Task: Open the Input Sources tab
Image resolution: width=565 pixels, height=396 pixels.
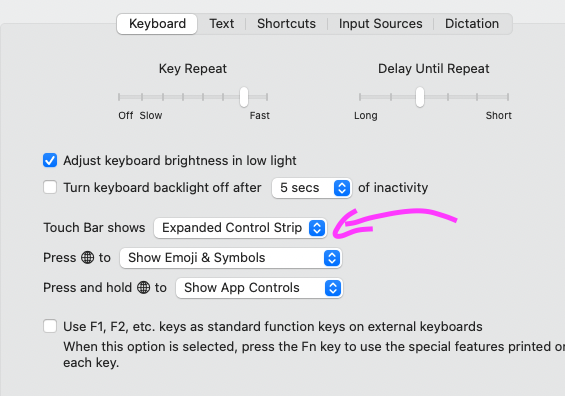Action: 381,24
